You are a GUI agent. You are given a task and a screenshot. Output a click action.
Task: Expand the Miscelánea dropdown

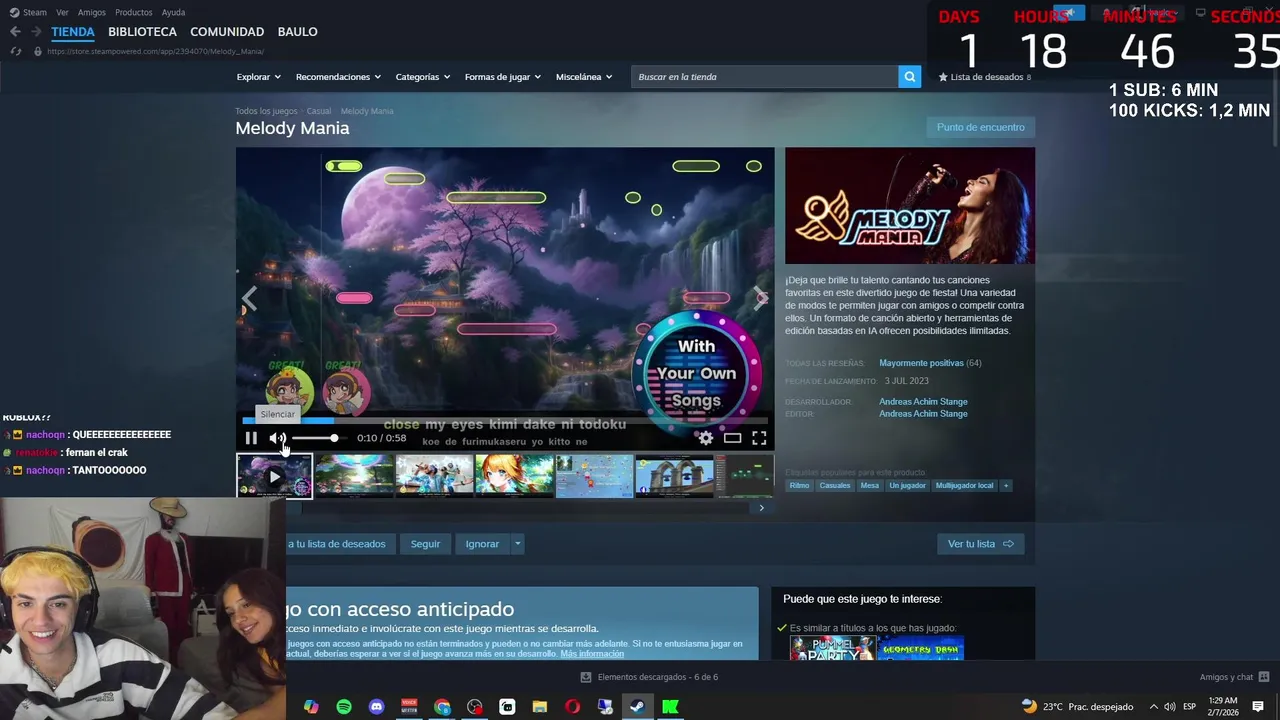[x=584, y=77]
